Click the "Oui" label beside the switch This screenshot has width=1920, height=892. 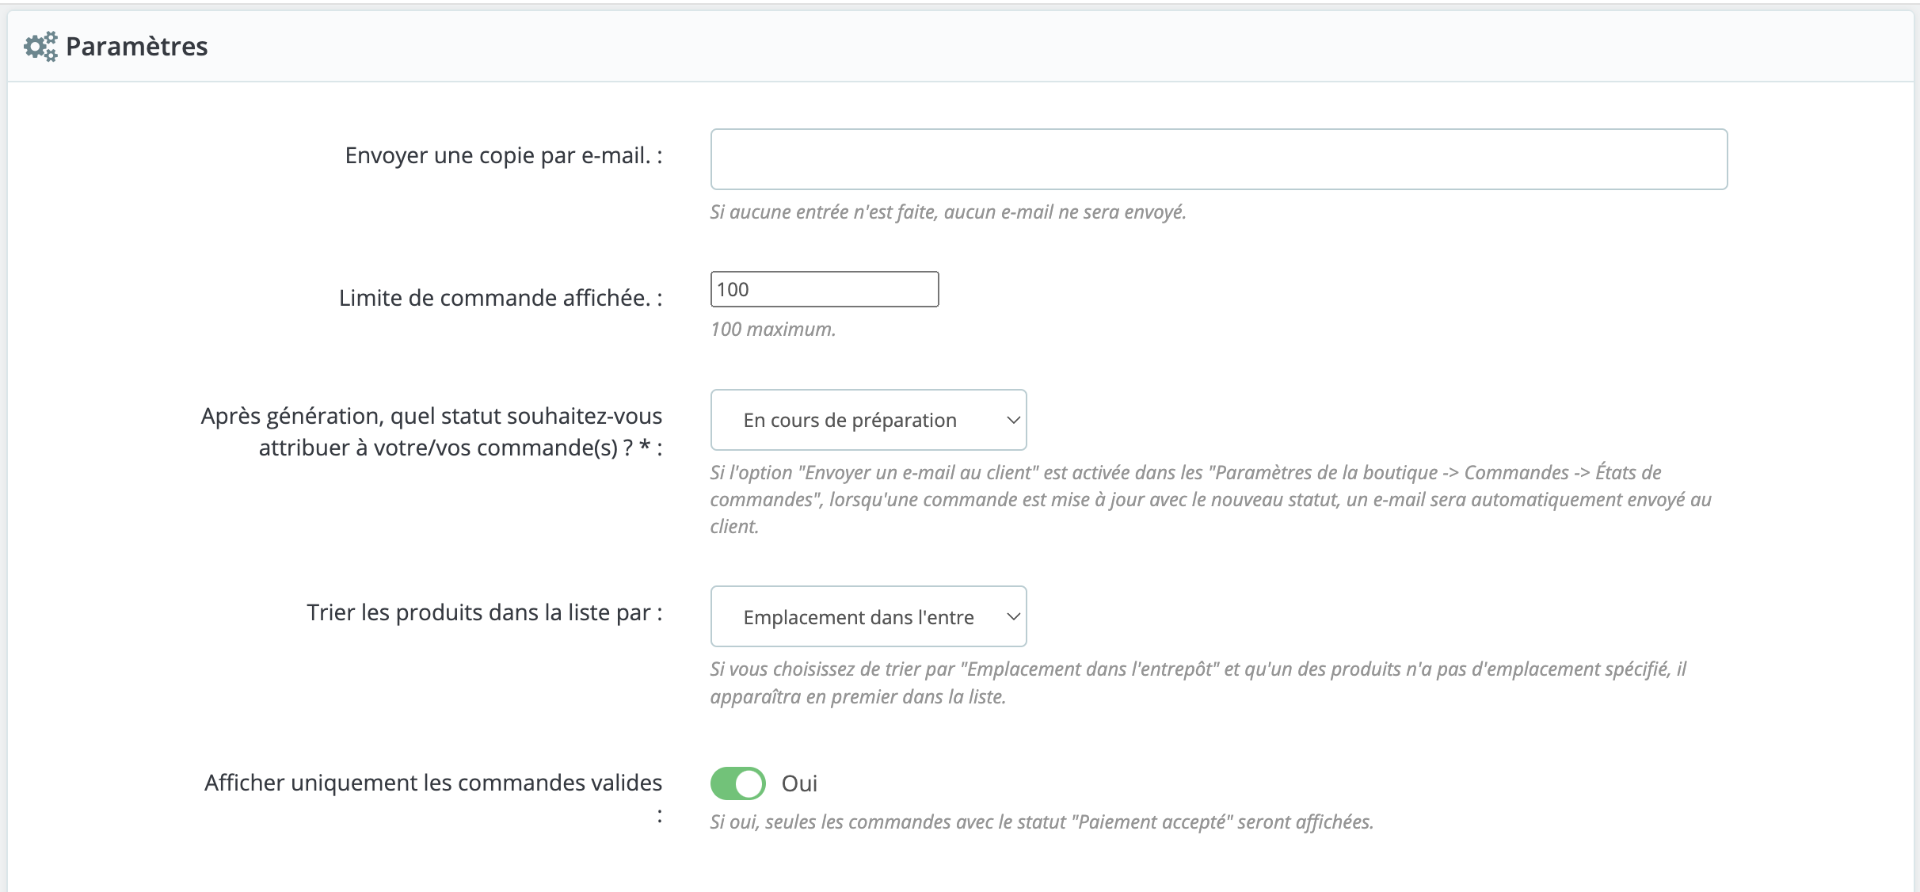coord(799,783)
